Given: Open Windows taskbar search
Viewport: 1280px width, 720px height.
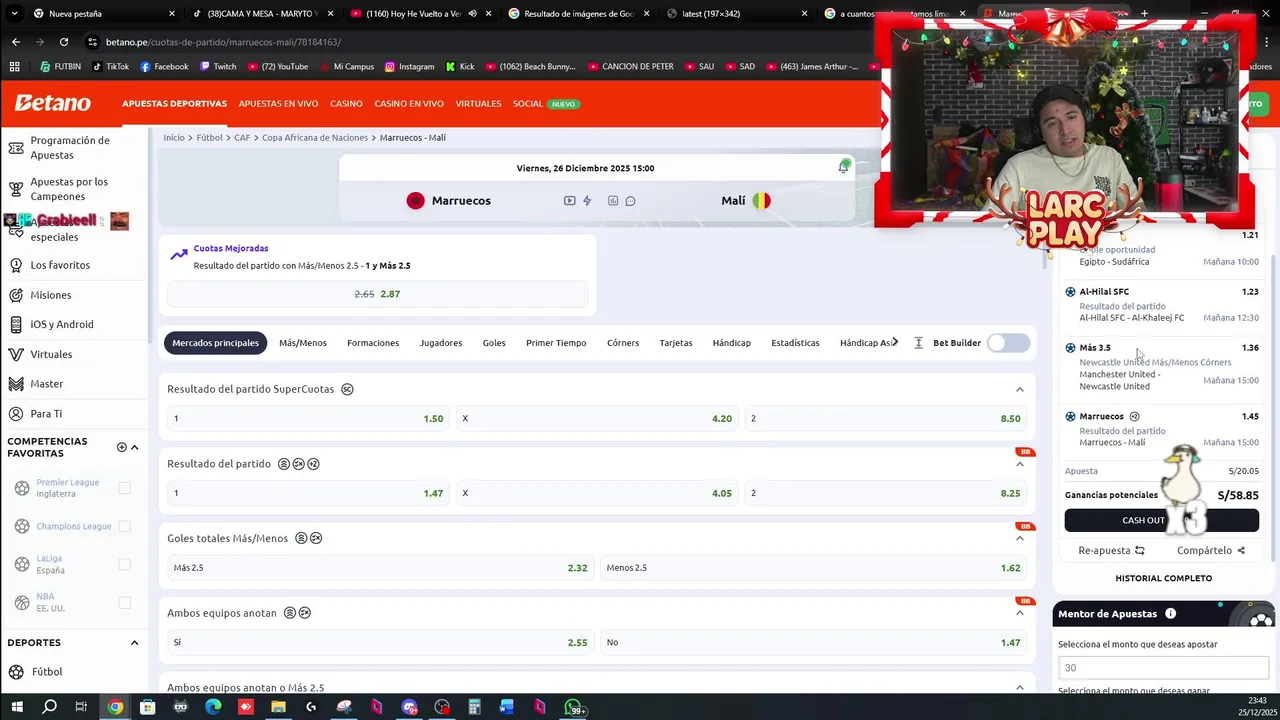Looking at the screenshot, I should click(49, 708).
